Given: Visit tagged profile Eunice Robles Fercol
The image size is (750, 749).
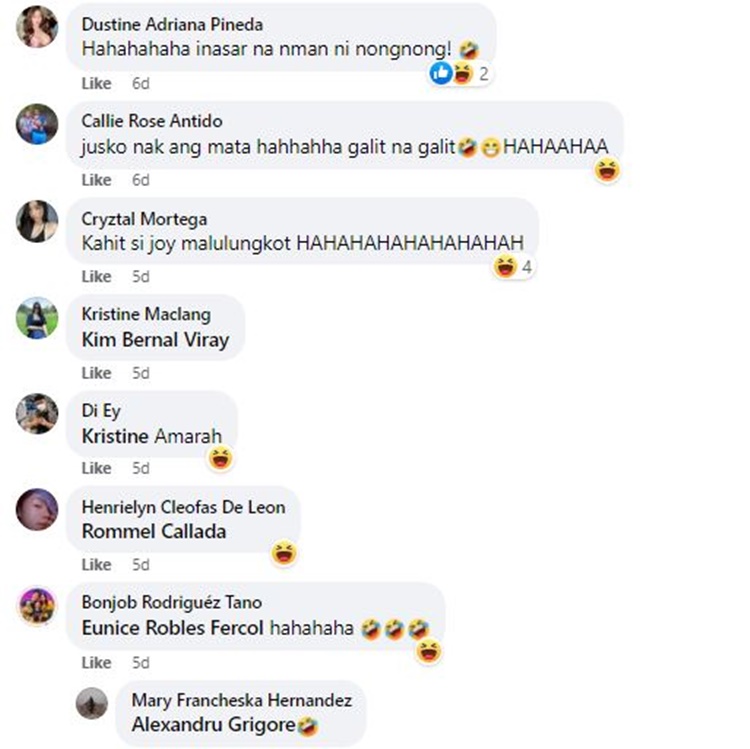Looking at the screenshot, I should tap(173, 628).
